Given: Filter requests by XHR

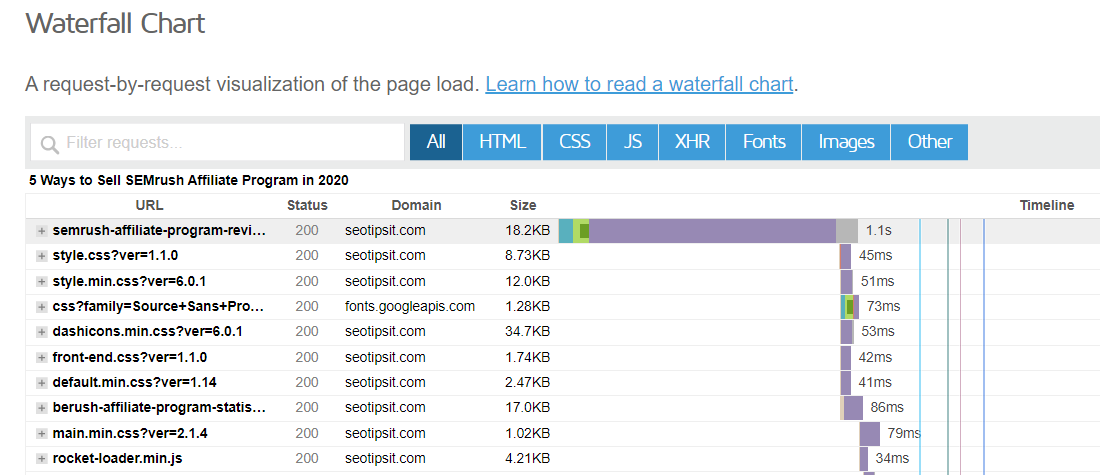Looking at the screenshot, I should pos(692,142).
